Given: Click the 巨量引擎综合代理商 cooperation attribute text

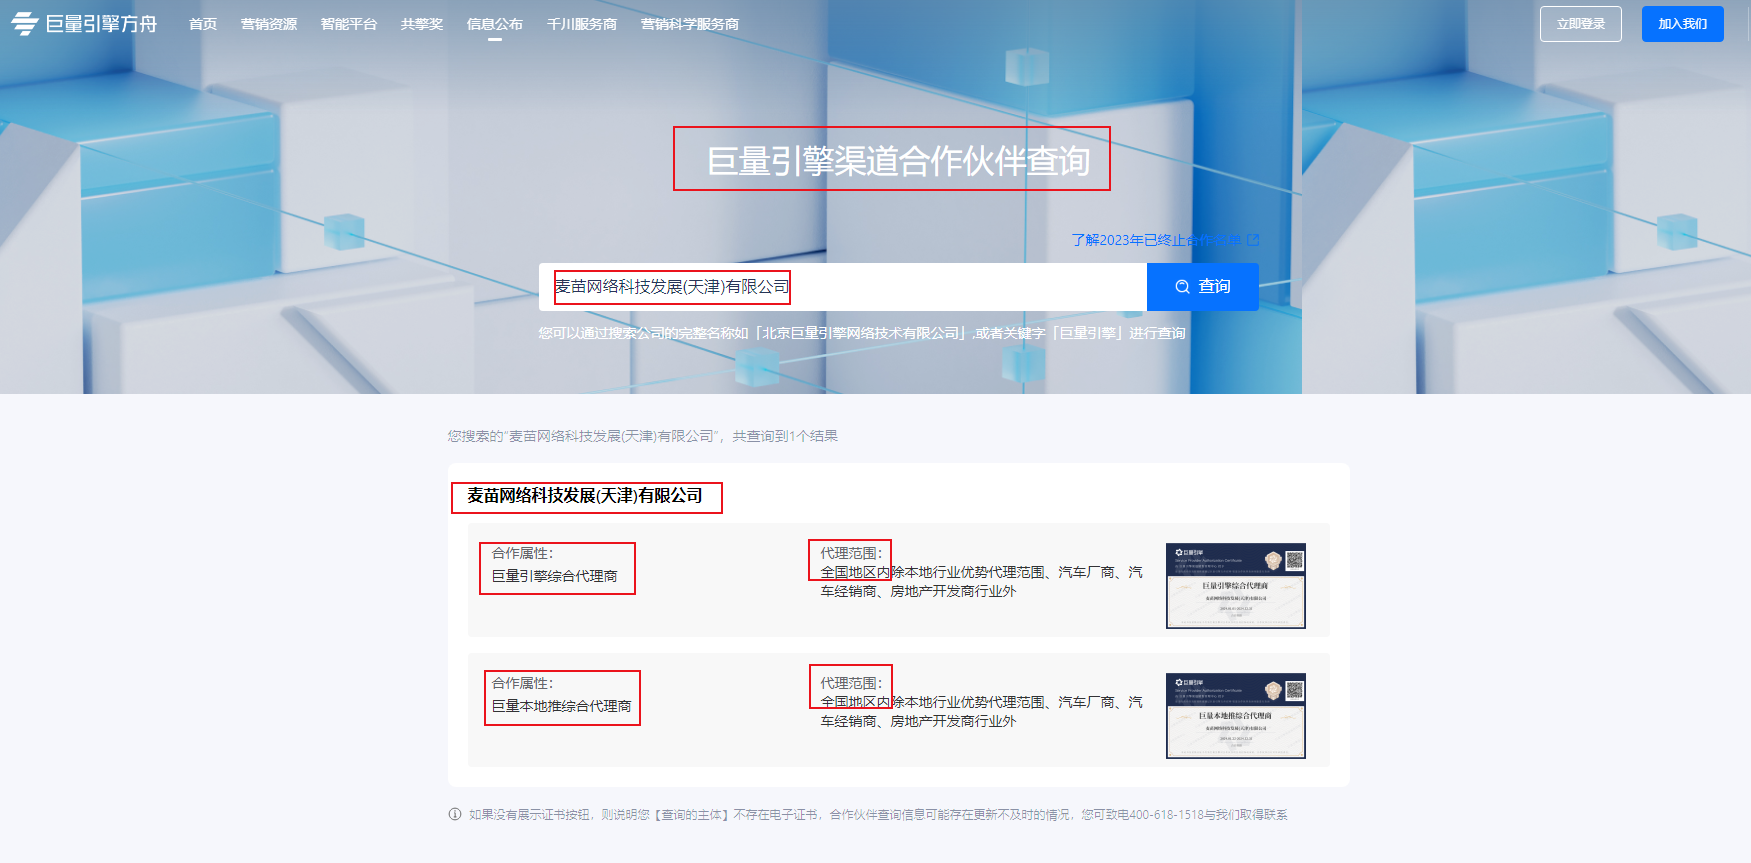Looking at the screenshot, I should tap(555, 576).
